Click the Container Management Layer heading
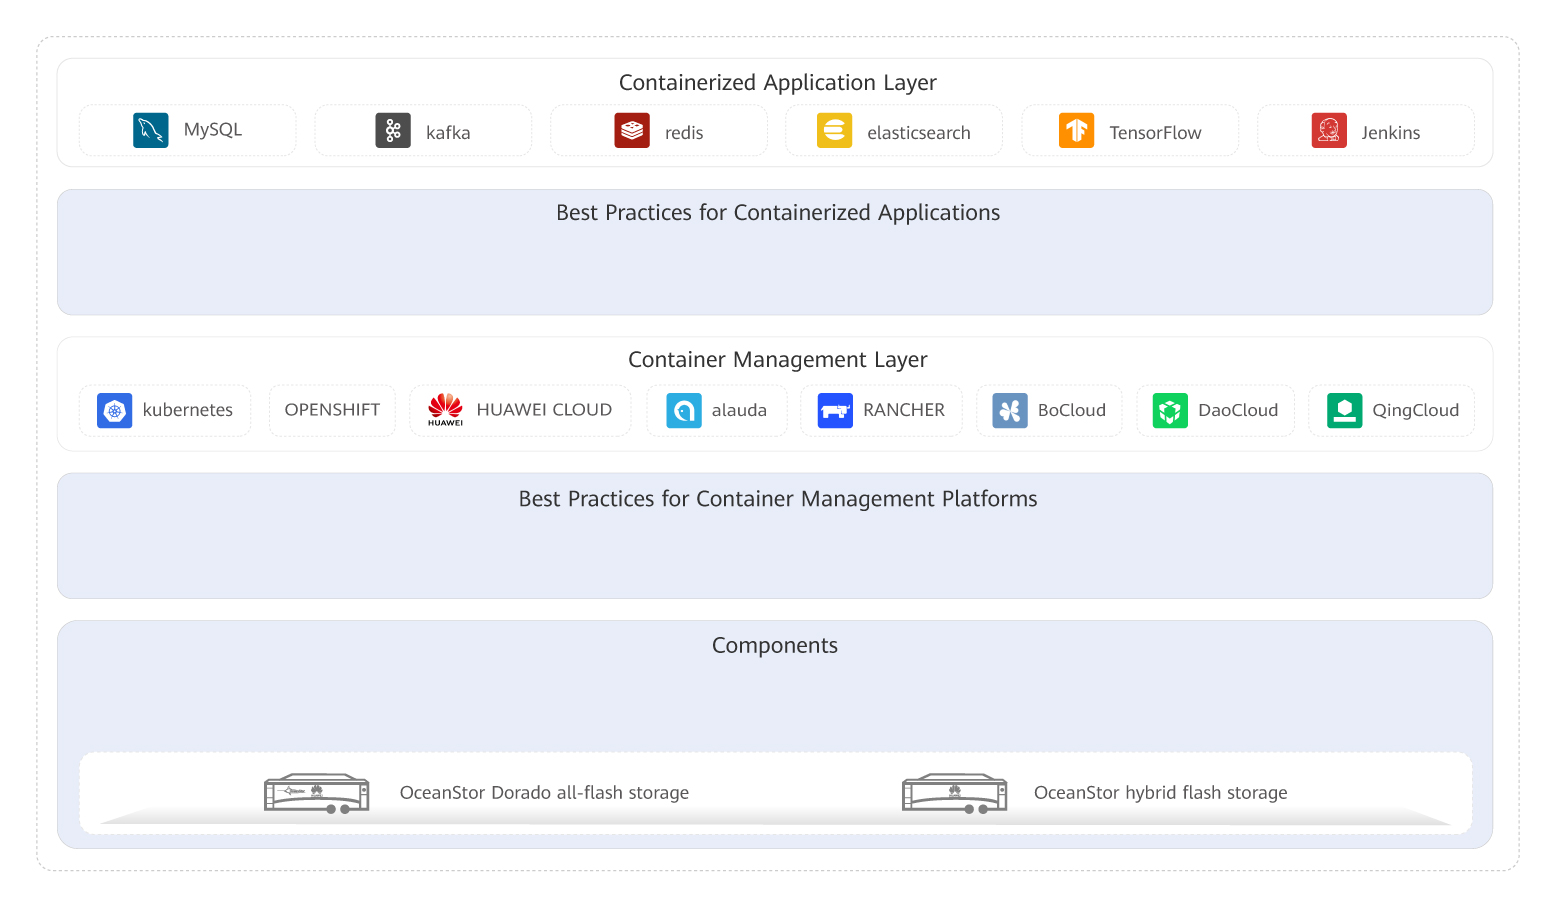1556x907 pixels. [x=778, y=359]
